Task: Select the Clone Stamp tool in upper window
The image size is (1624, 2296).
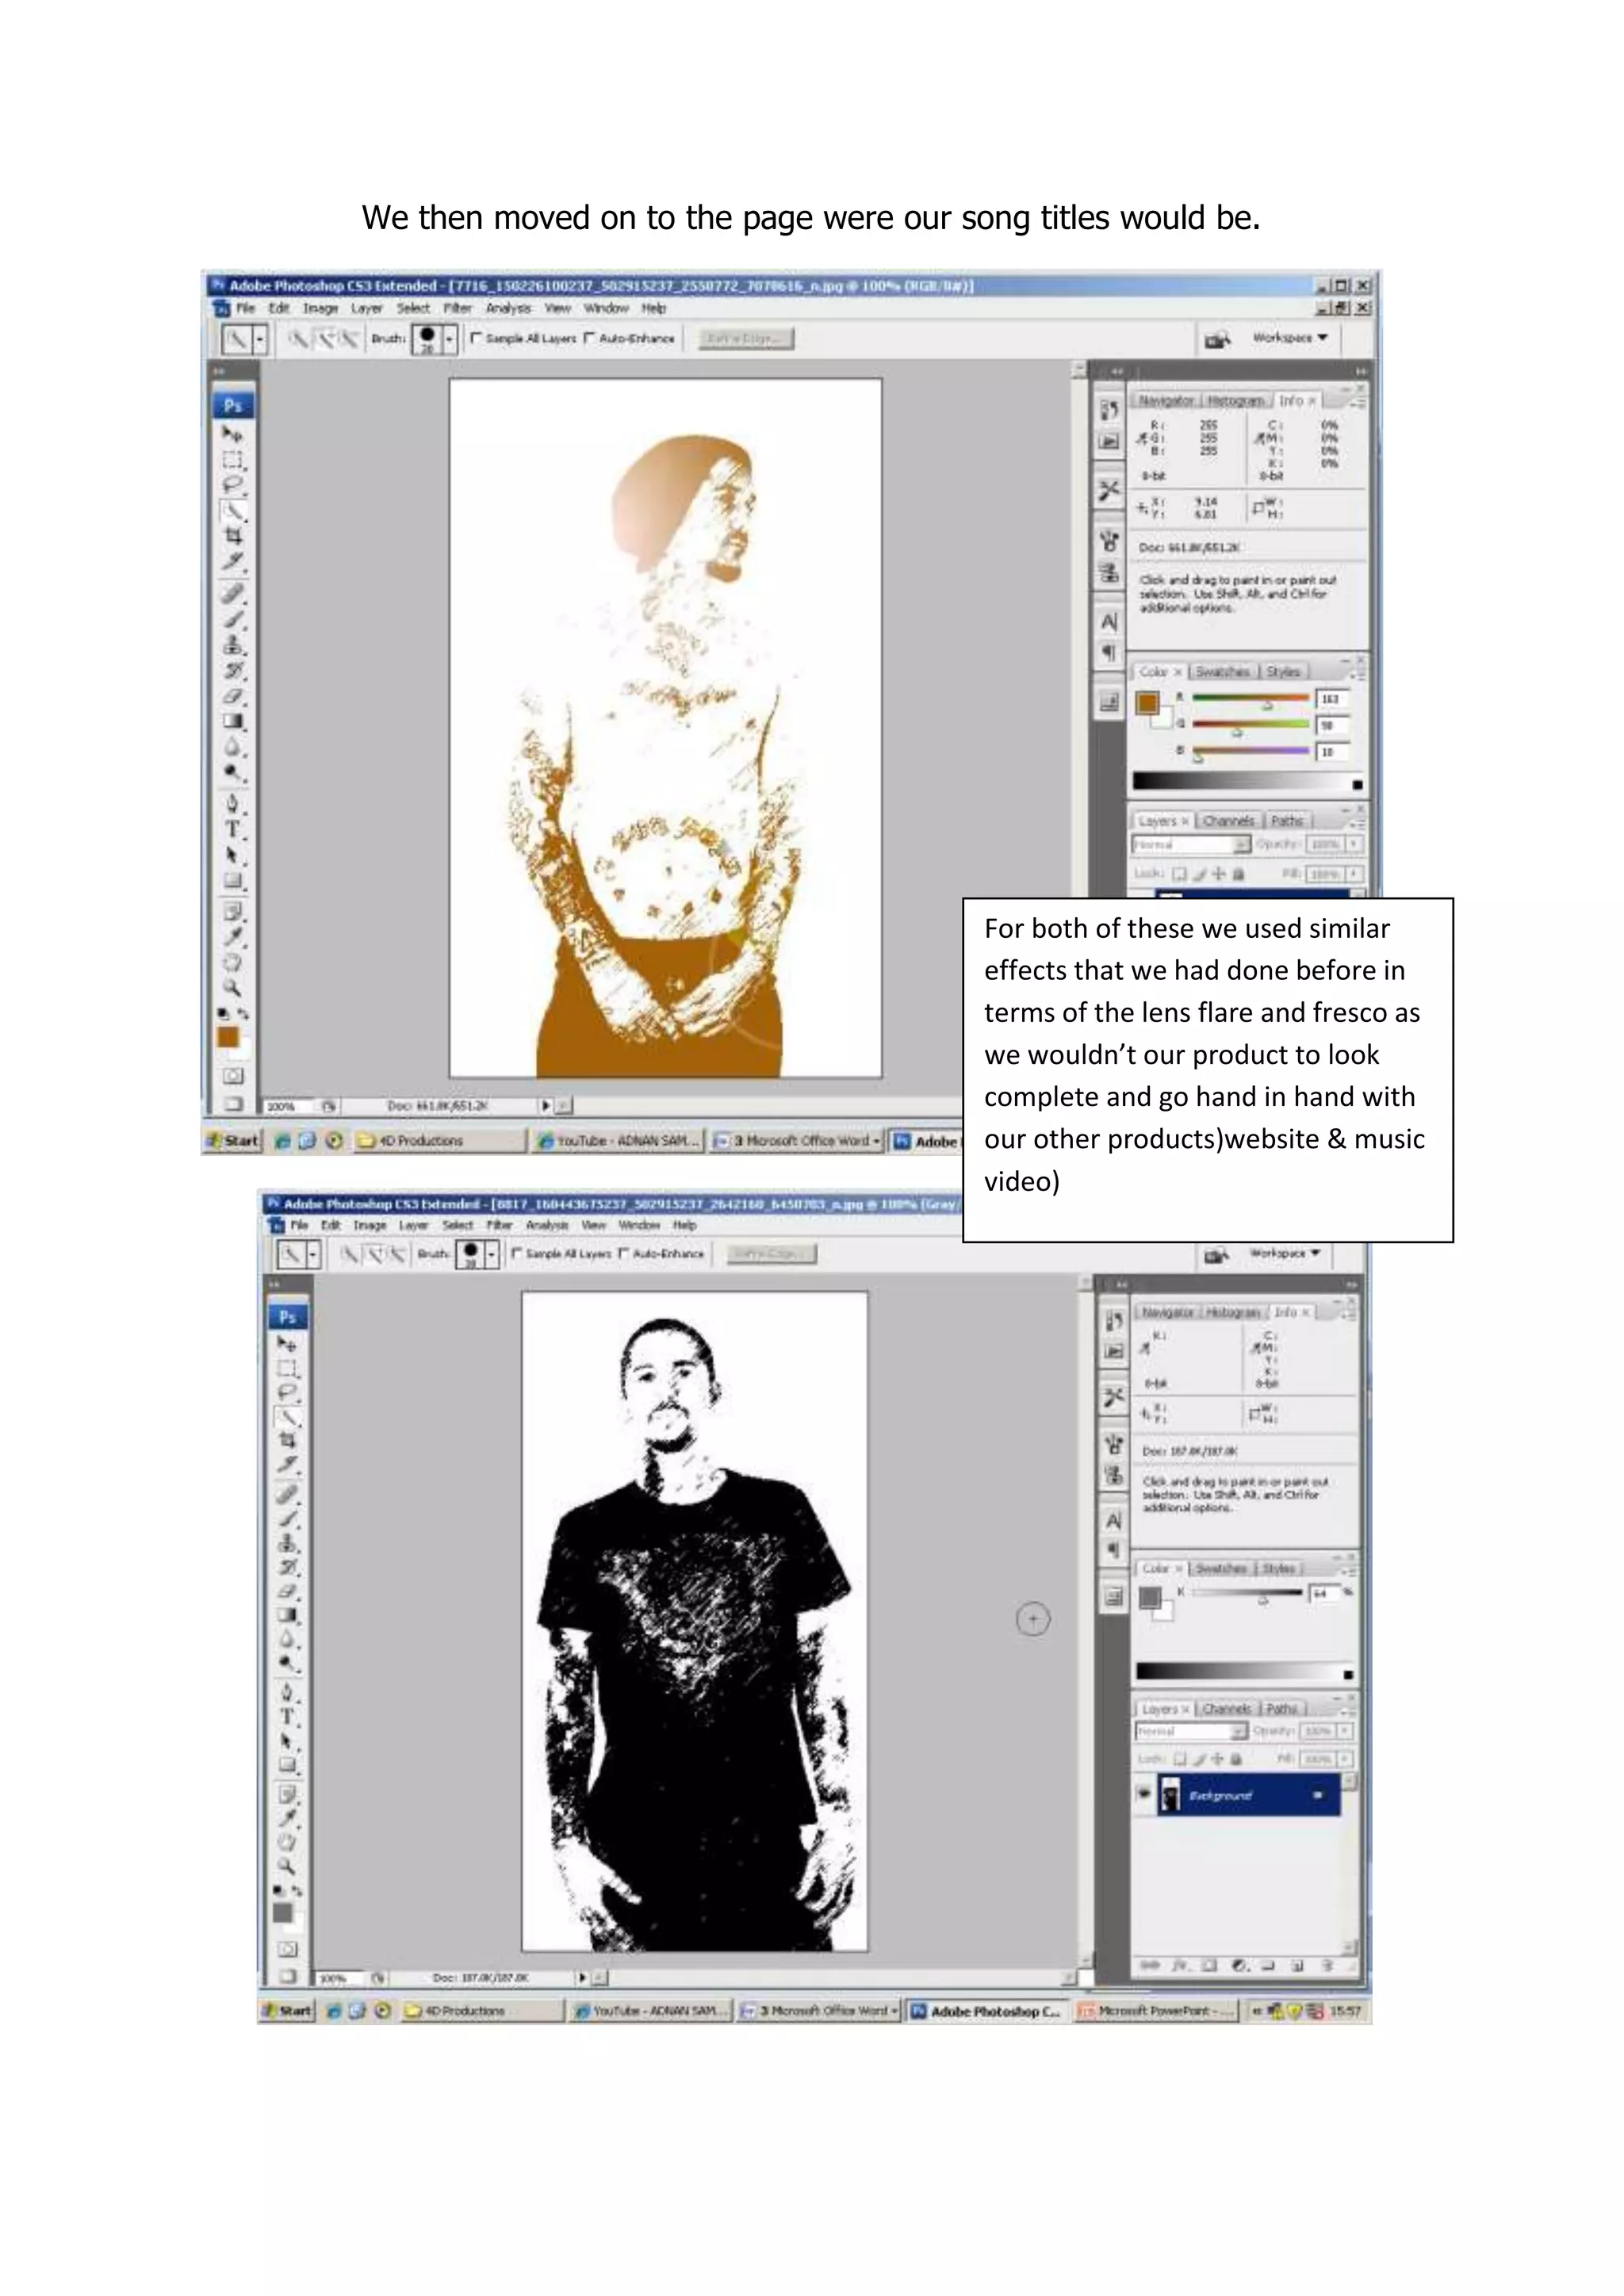Action: coord(232,645)
